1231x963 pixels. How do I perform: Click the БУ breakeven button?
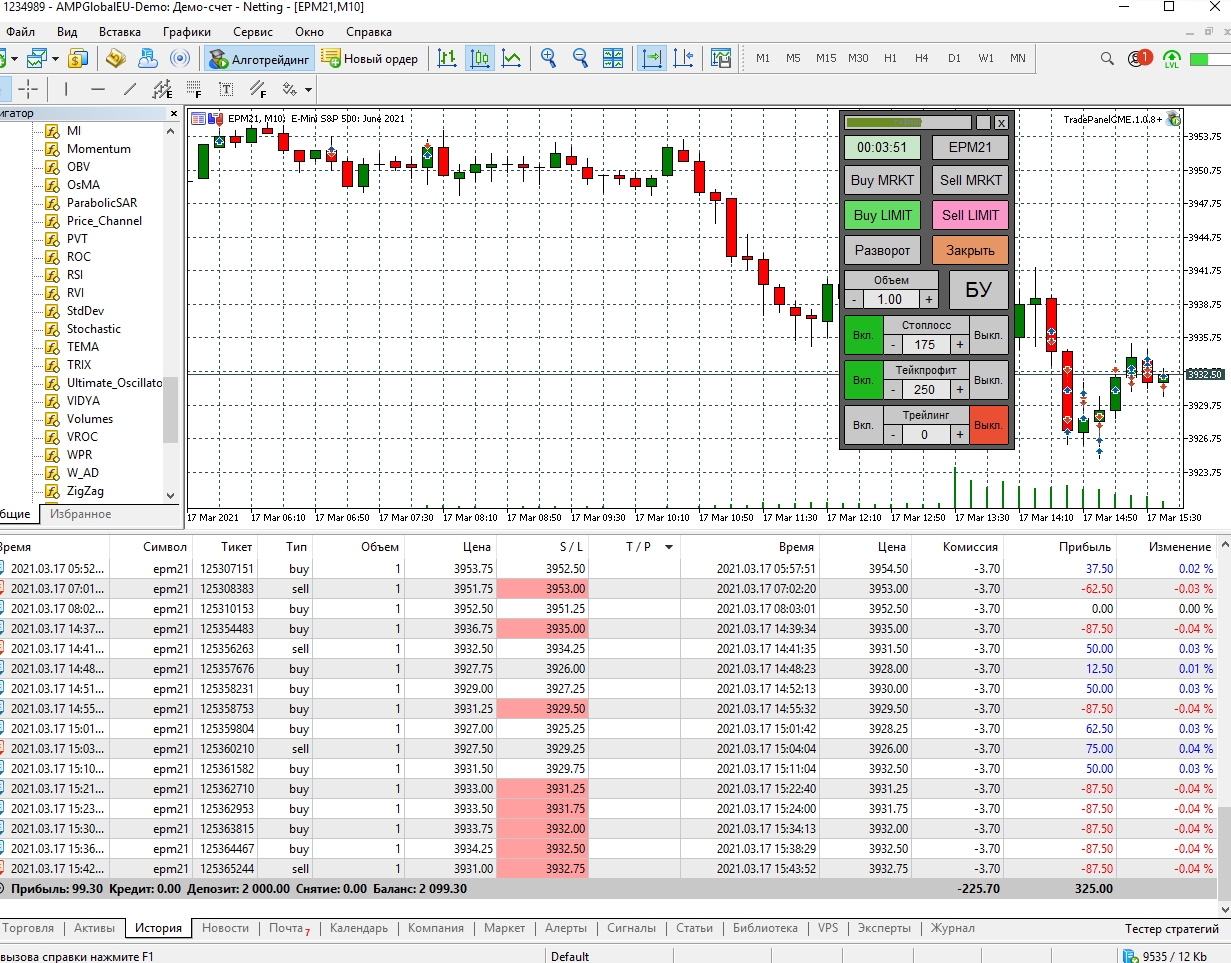[x=978, y=290]
